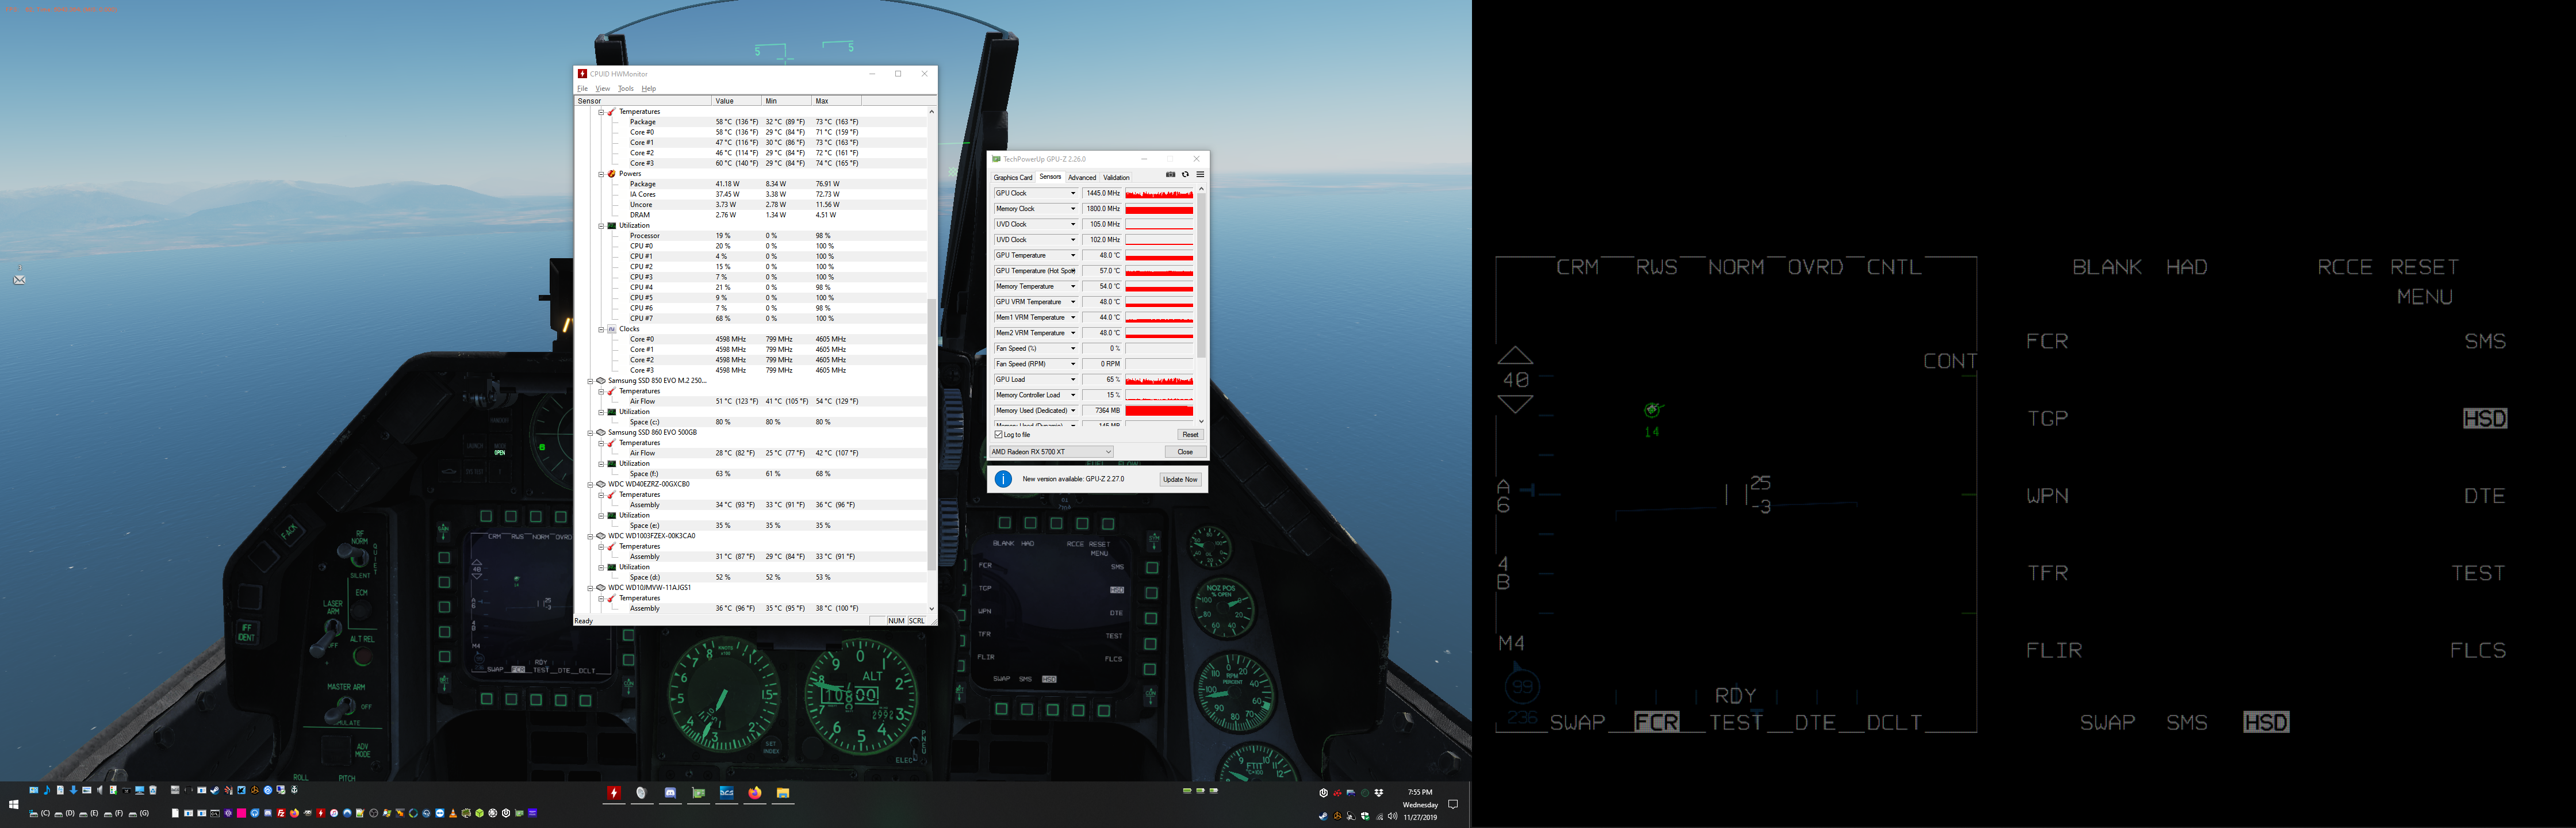Open the GPU Clock sensor dropdown
2576x828 pixels.
pos(1073,194)
